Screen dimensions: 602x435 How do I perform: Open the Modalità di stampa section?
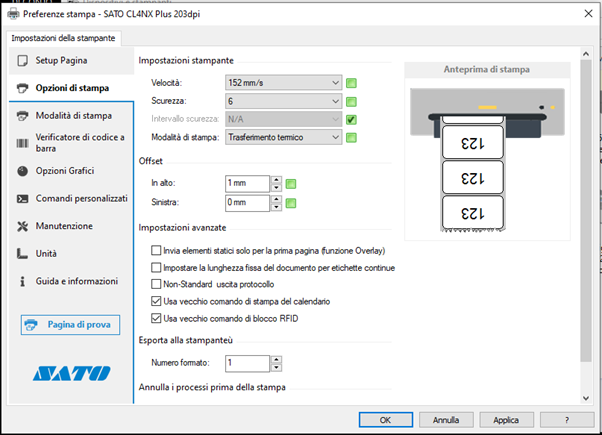point(71,116)
